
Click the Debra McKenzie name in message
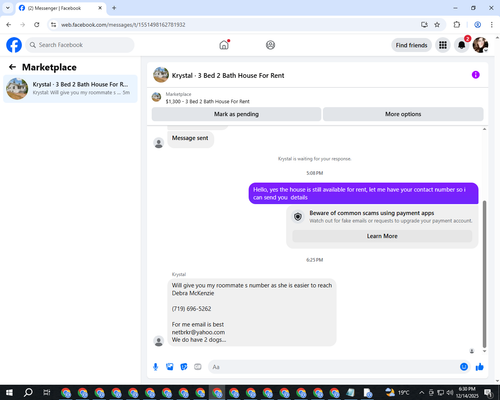pyautogui.click(x=193, y=293)
